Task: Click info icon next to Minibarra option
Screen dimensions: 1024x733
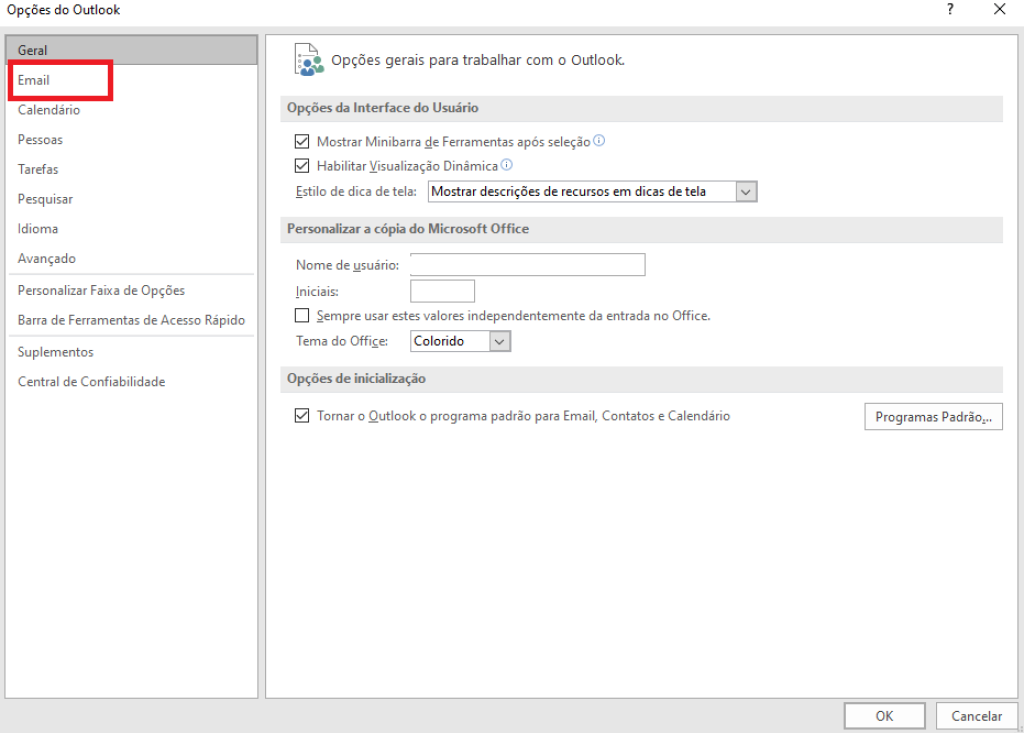Action: pyautogui.click(x=599, y=140)
